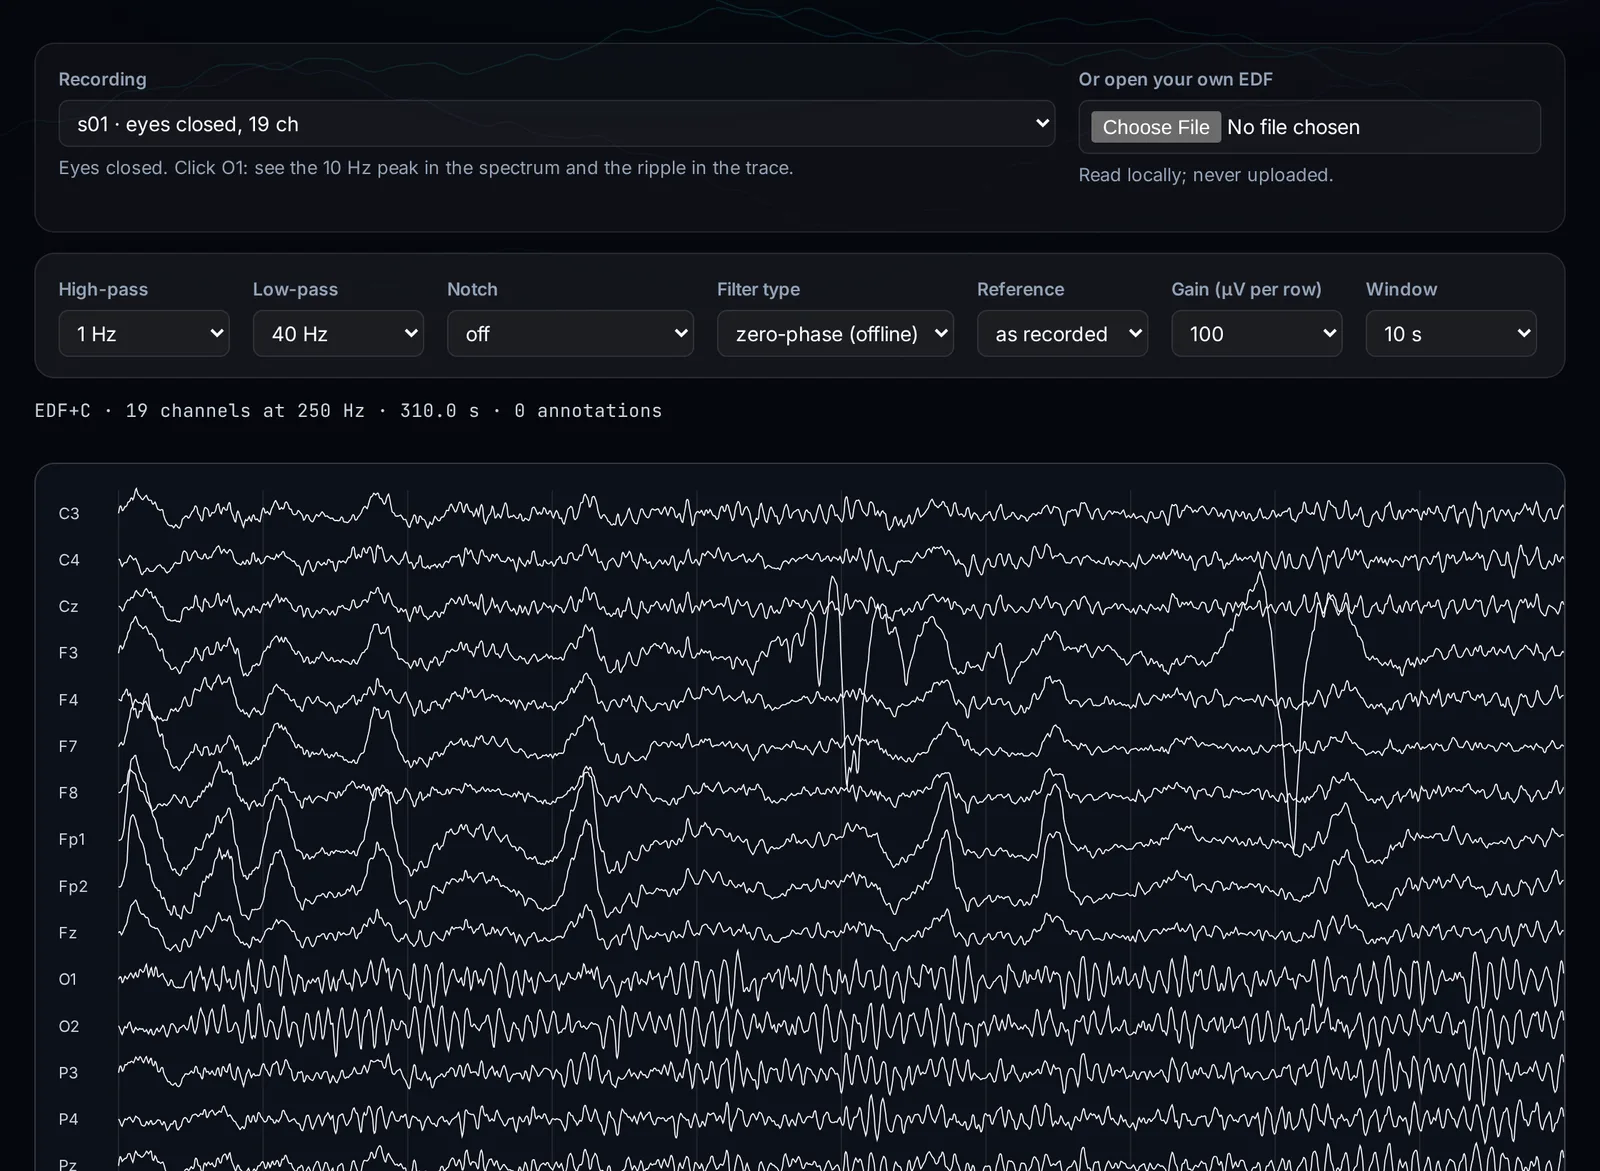This screenshot has height=1171, width=1600.
Task: Click the 'Eyes closed. Click O1' hint text
Action: 426,168
